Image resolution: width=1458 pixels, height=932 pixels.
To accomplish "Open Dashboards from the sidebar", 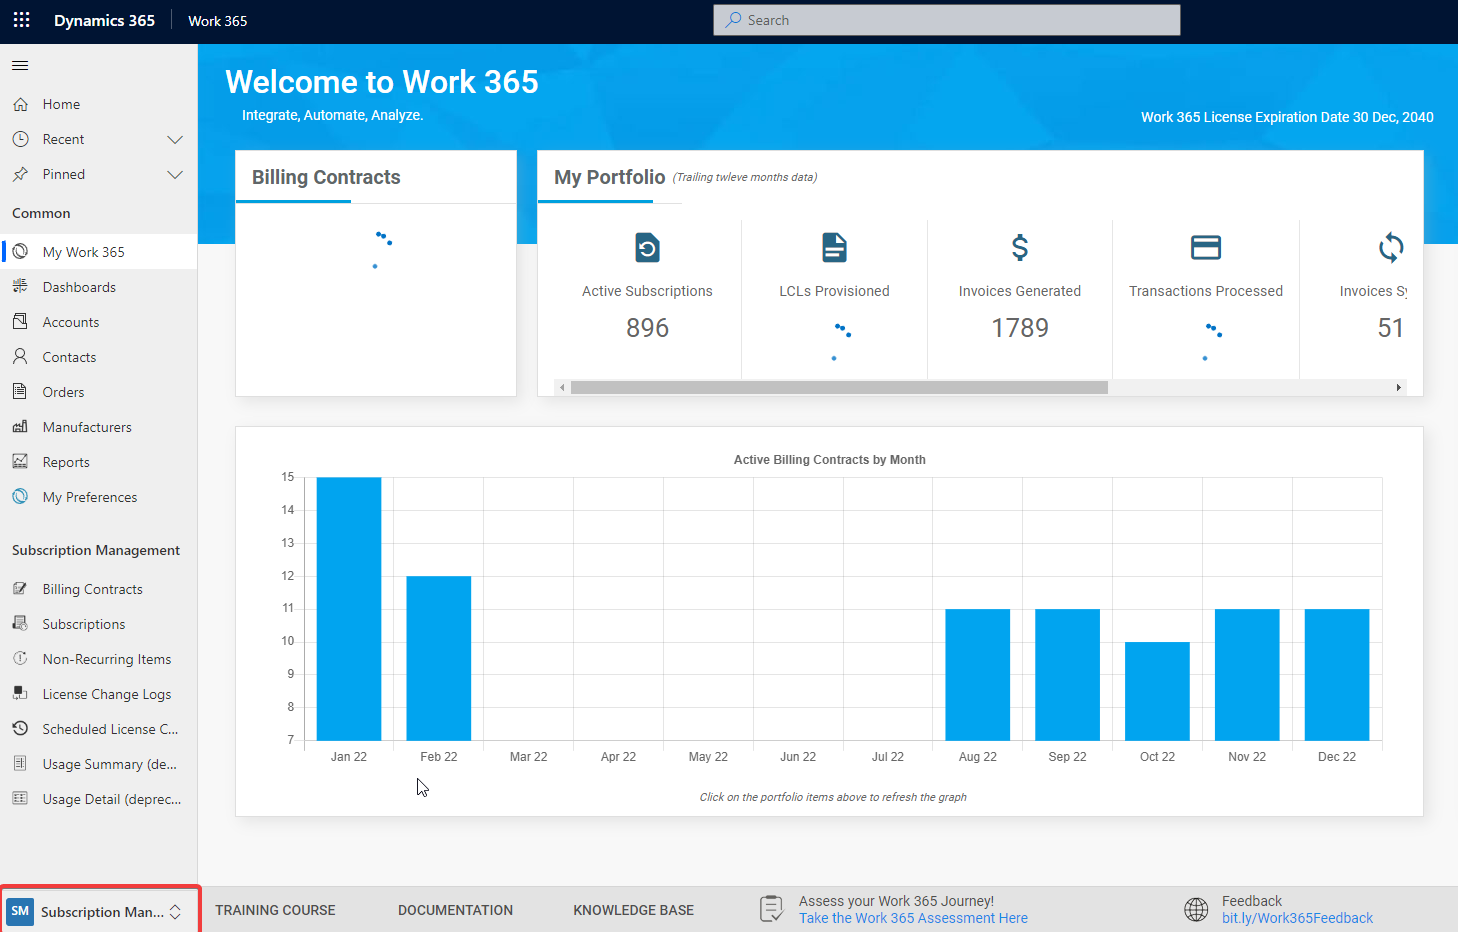I will [79, 287].
